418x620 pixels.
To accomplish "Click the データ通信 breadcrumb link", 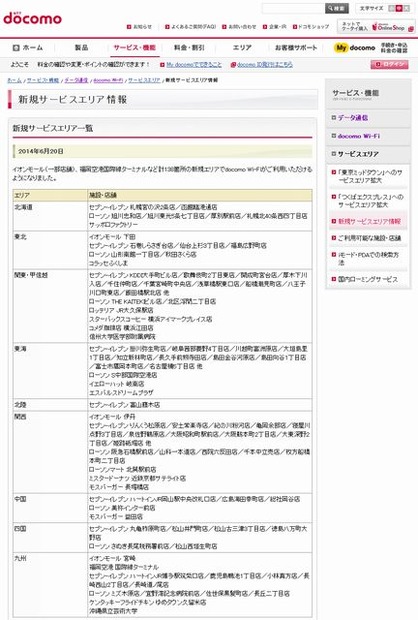I will (x=76, y=80).
